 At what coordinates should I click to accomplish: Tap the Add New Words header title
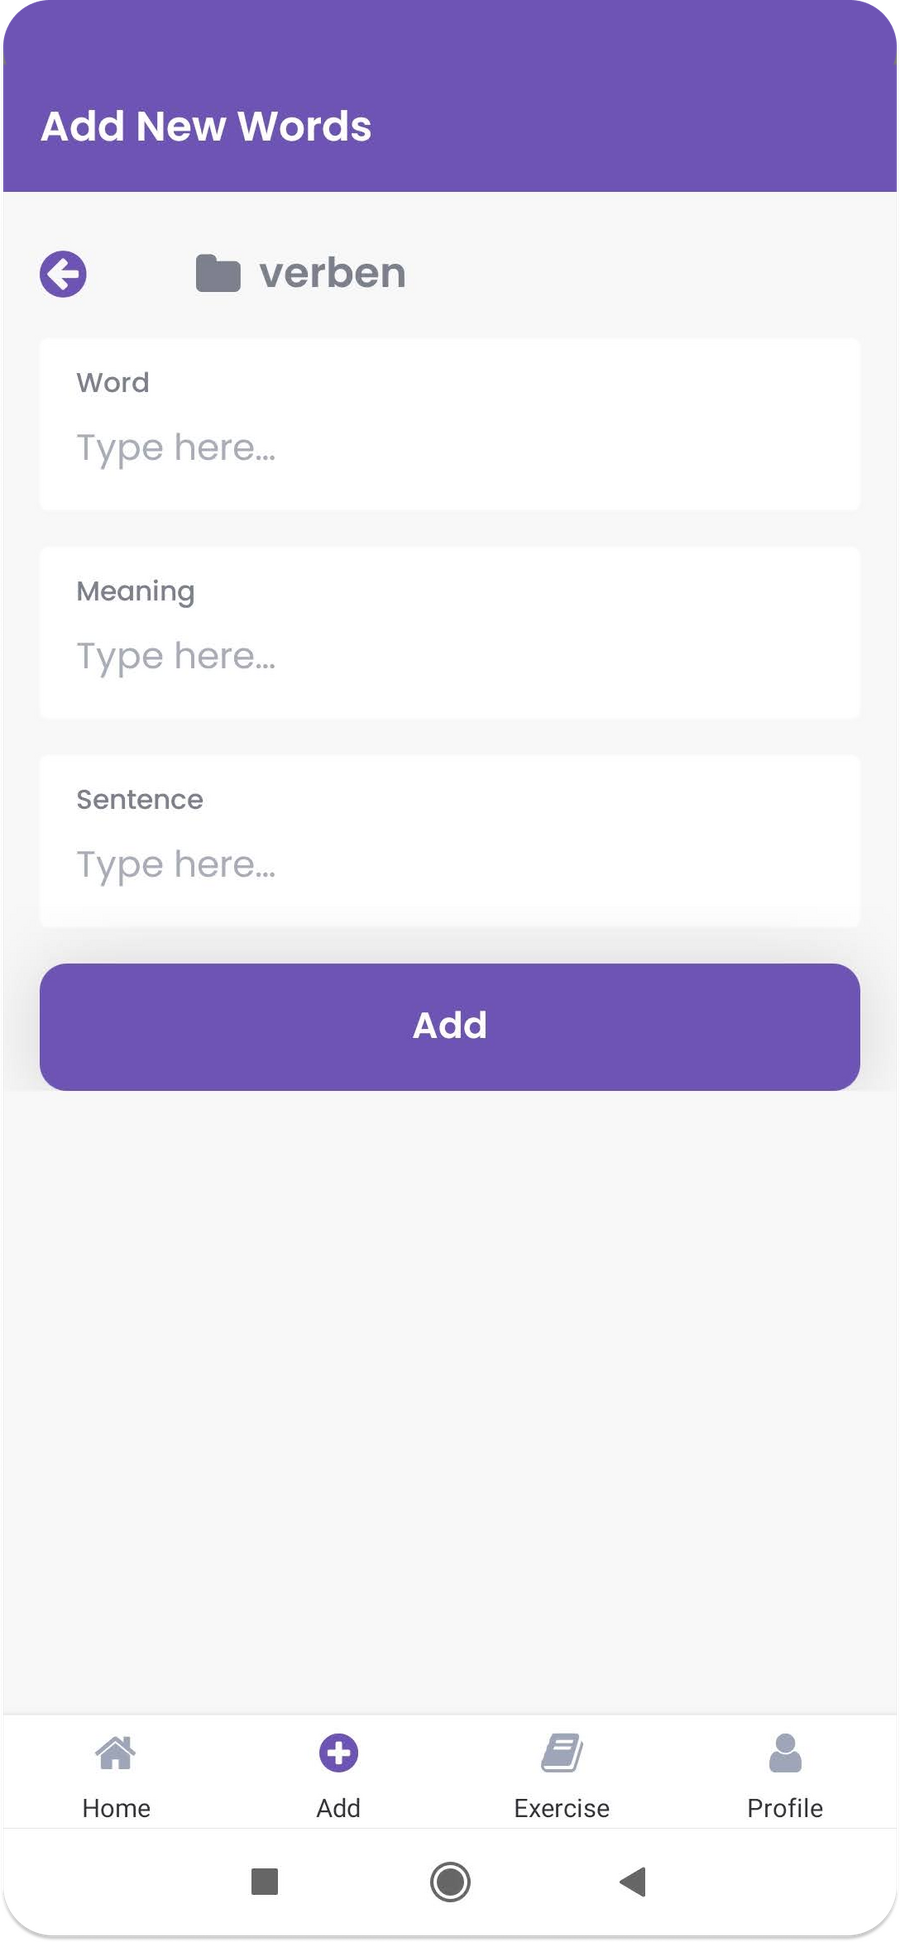click(206, 127)
